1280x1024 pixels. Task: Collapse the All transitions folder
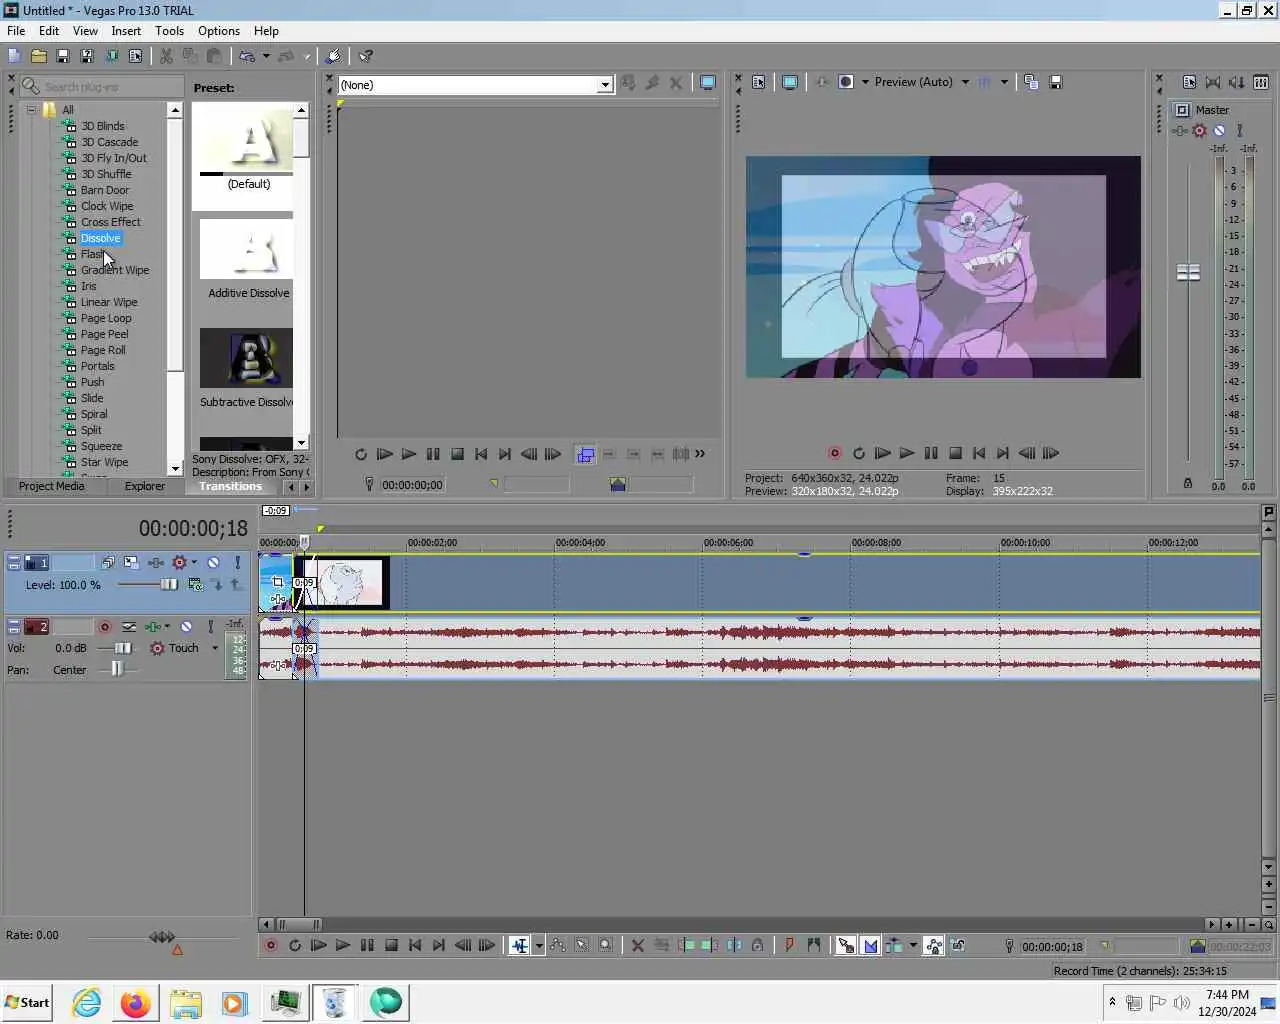pyautogui.click(x=31, y=110)
